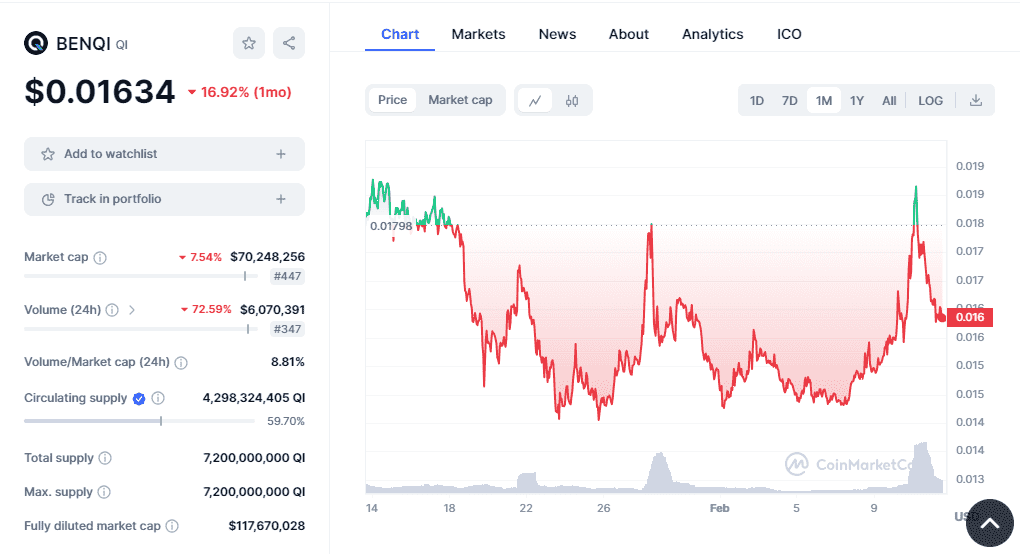Click Add to watchlist button
This screenshot has width=1020, height=554.
point(165,154)
